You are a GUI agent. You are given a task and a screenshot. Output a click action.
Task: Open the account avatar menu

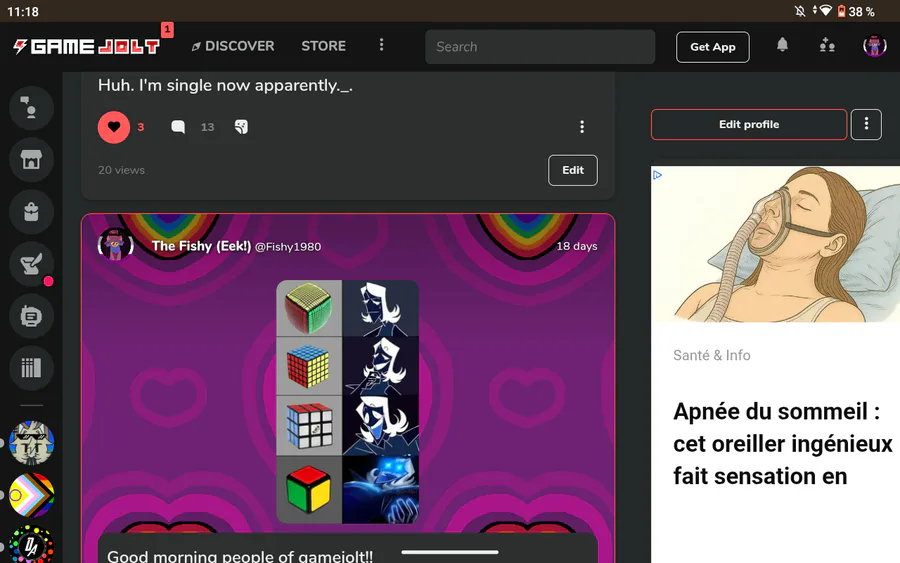(x=875, y=46)
